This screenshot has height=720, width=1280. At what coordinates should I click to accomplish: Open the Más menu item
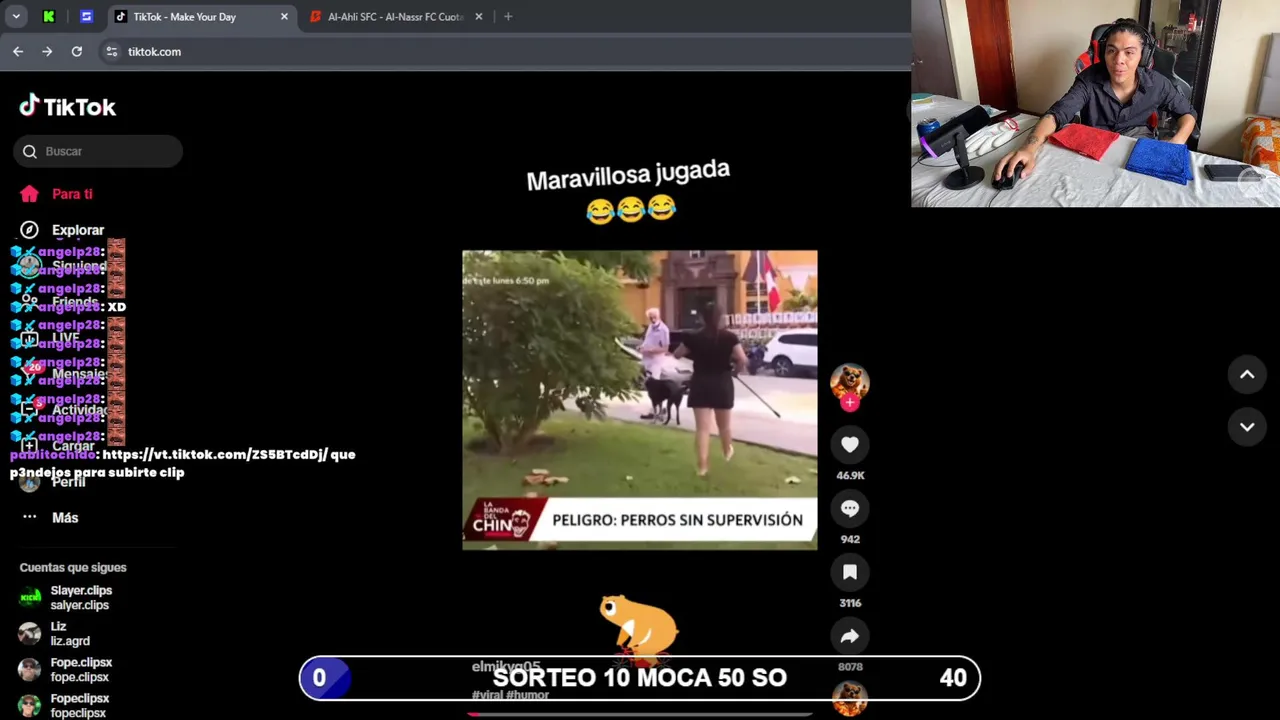click(65, 517)
